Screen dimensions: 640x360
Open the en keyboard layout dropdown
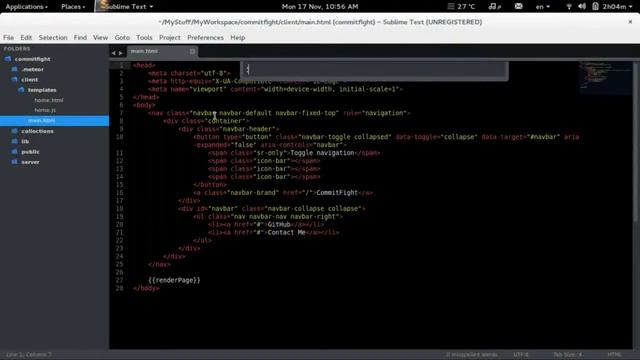pos(542,7)
